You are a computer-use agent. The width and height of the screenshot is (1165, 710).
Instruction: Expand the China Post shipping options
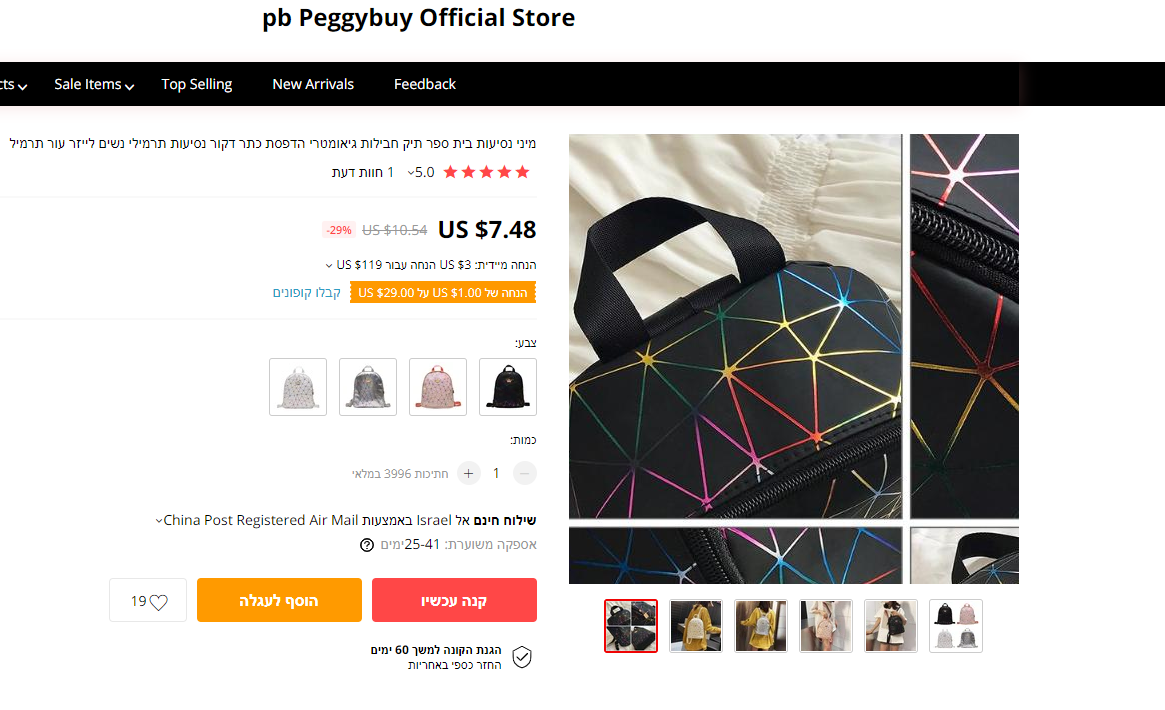click(160, 520)
